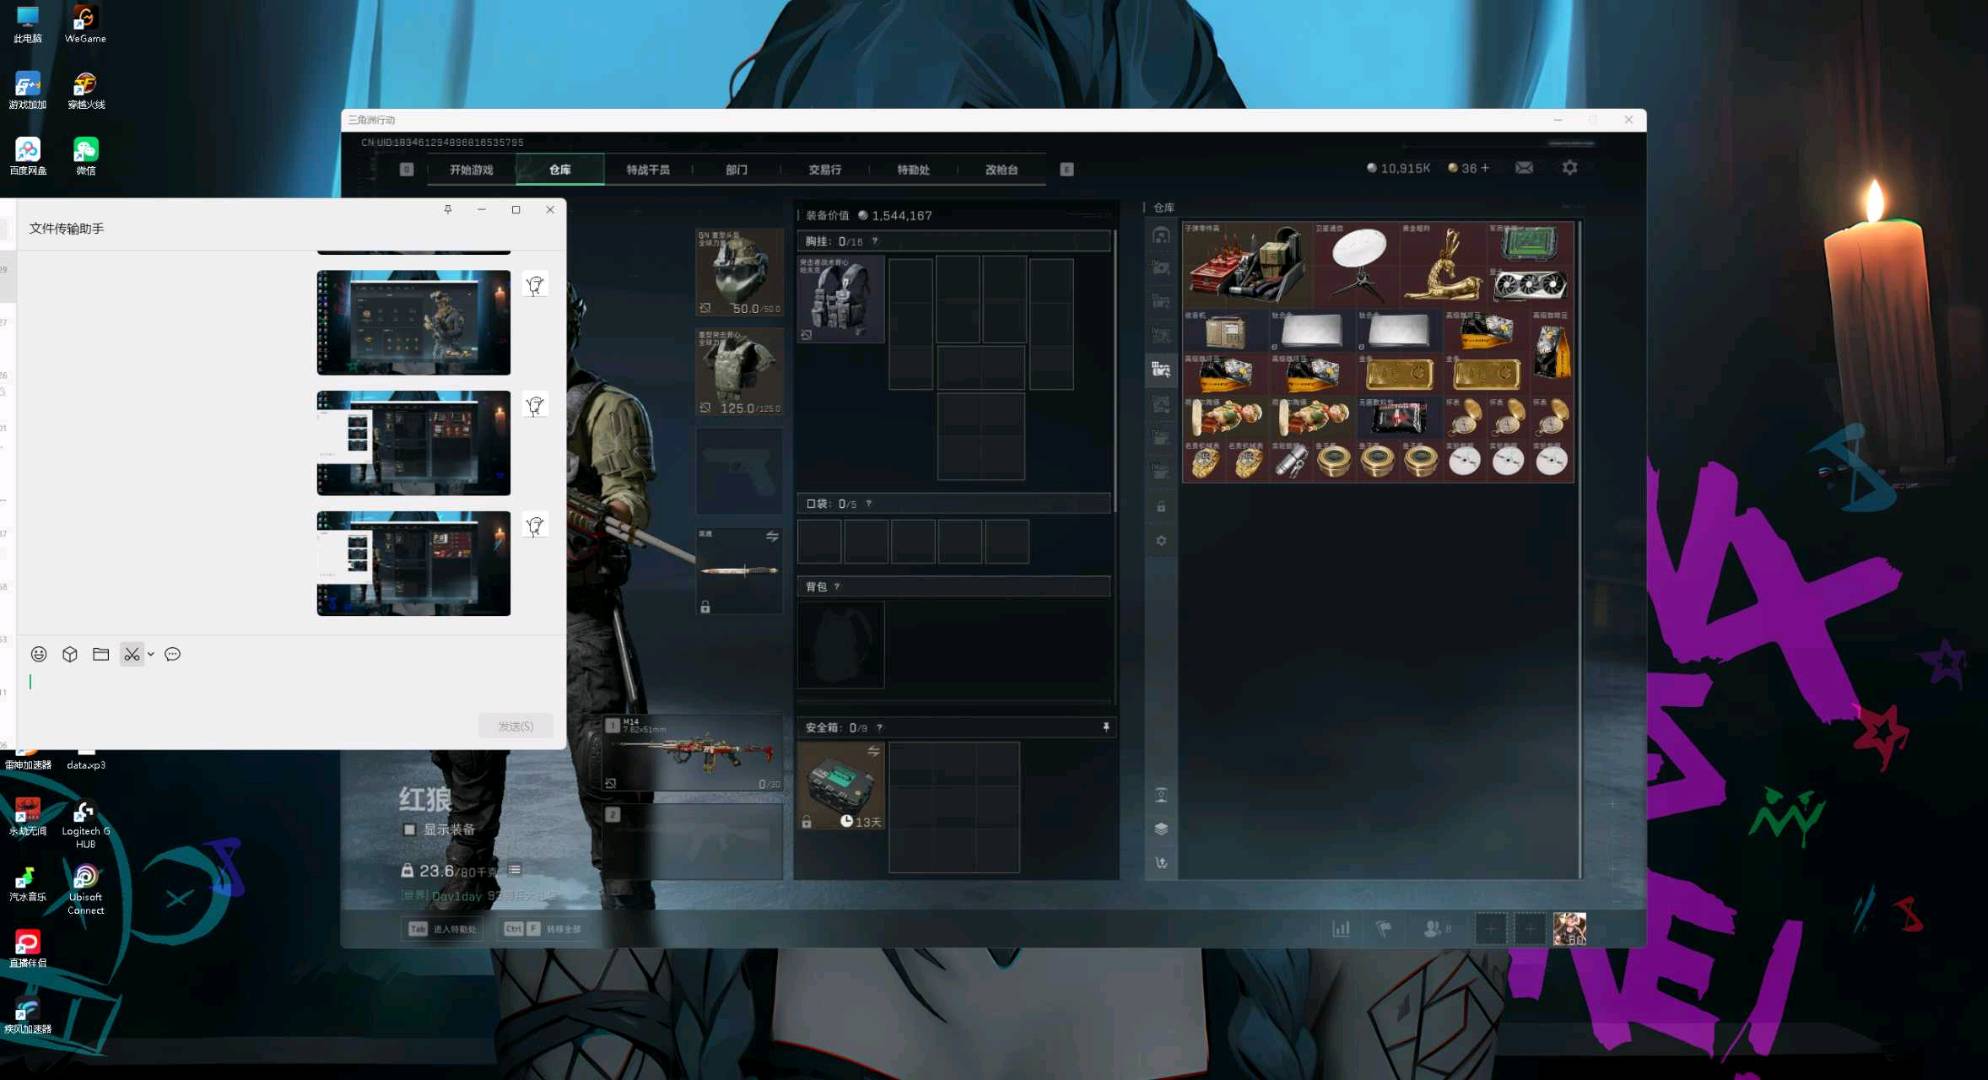Open the game mail envelope icon
The image size is (1988, 1080).
1523,168
